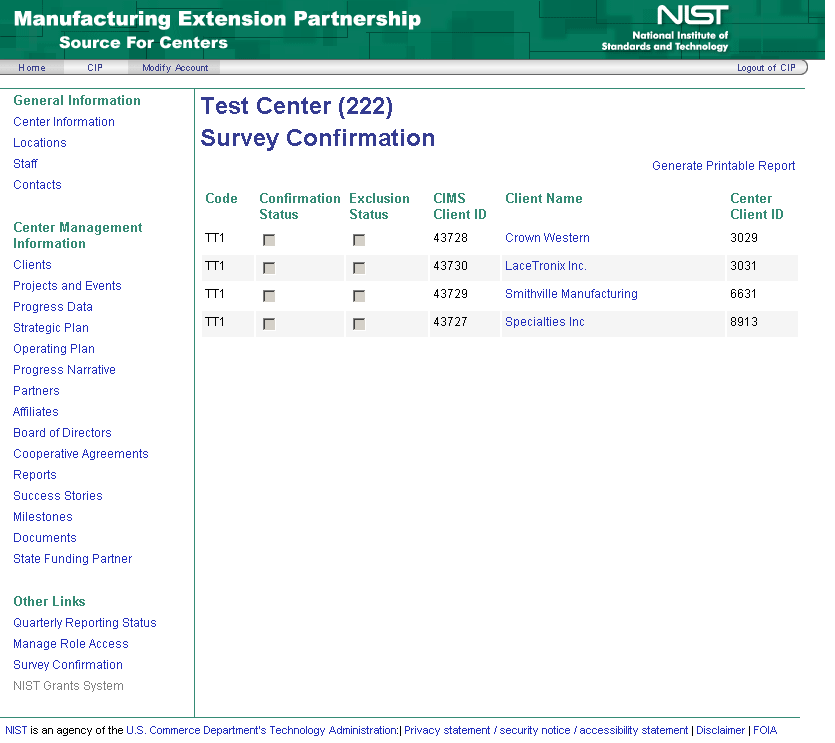The image size is (835, 743).
Task: Navigate to Quarterly Reporting Status
Action: click(x=85, y=623)
